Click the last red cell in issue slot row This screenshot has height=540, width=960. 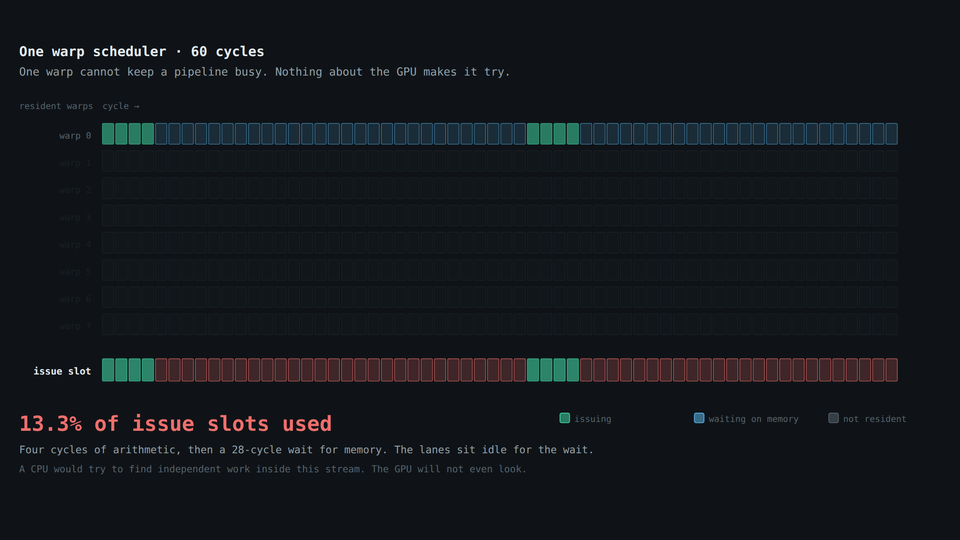(891, 370)
